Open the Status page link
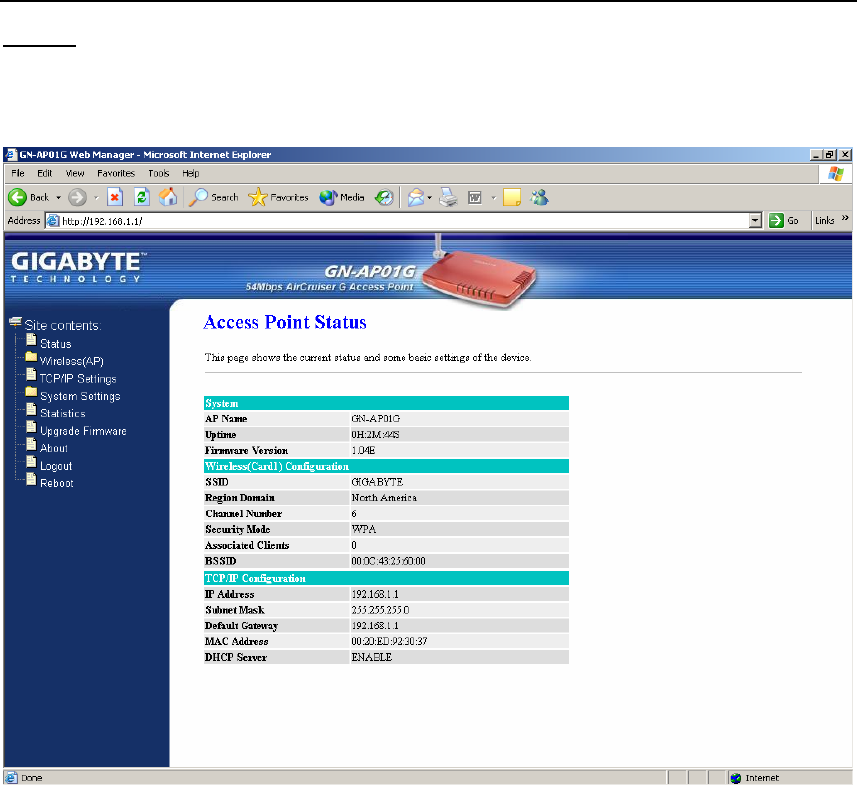 coord(56,344)
